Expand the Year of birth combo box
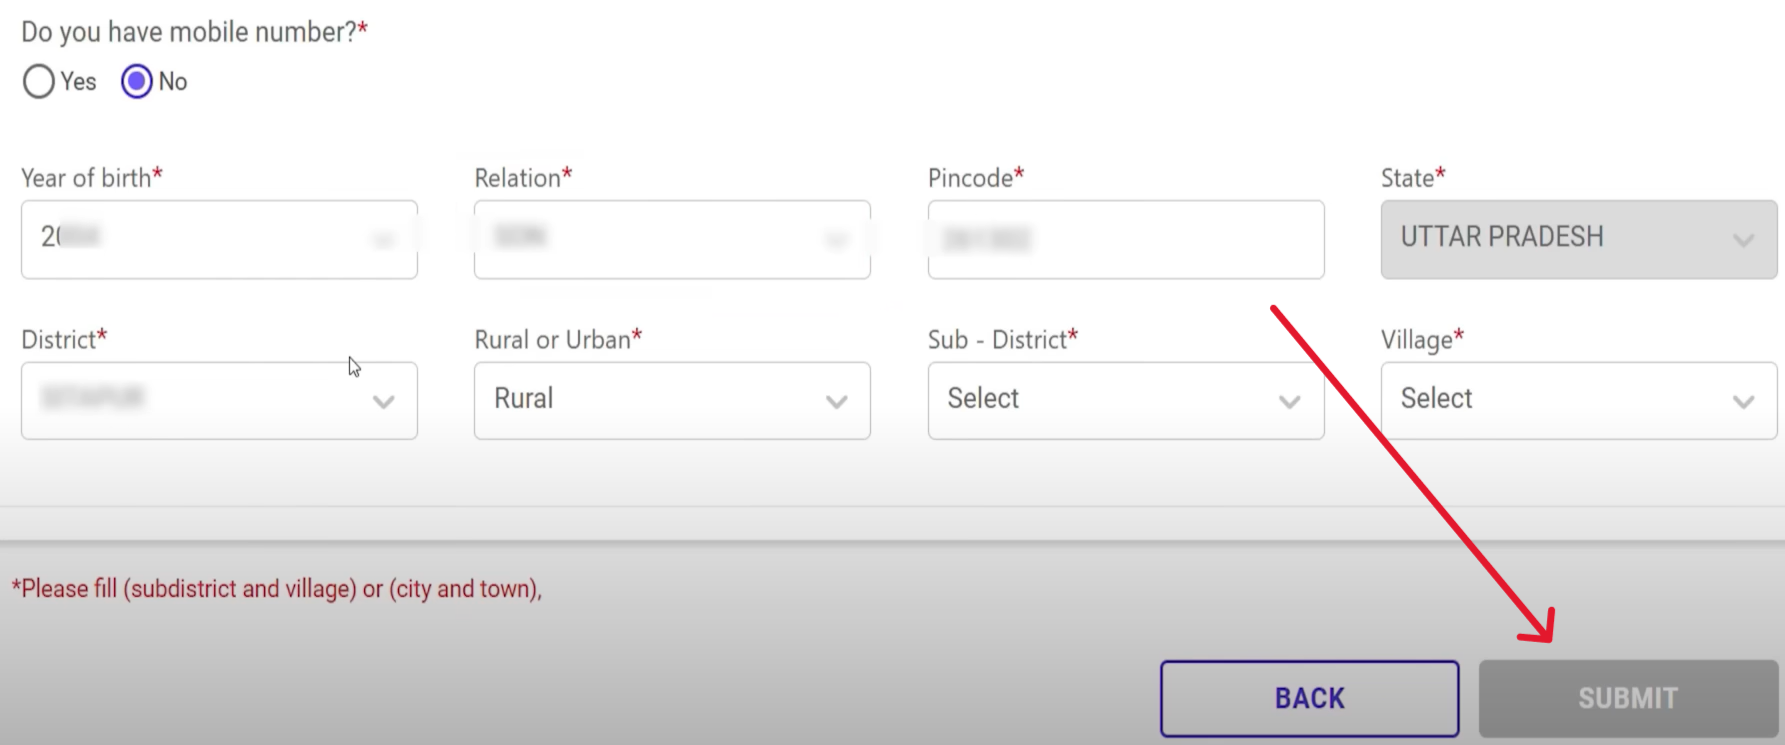Image resolution: width=1785 pixels, height=745 pixels. [219, 240]
